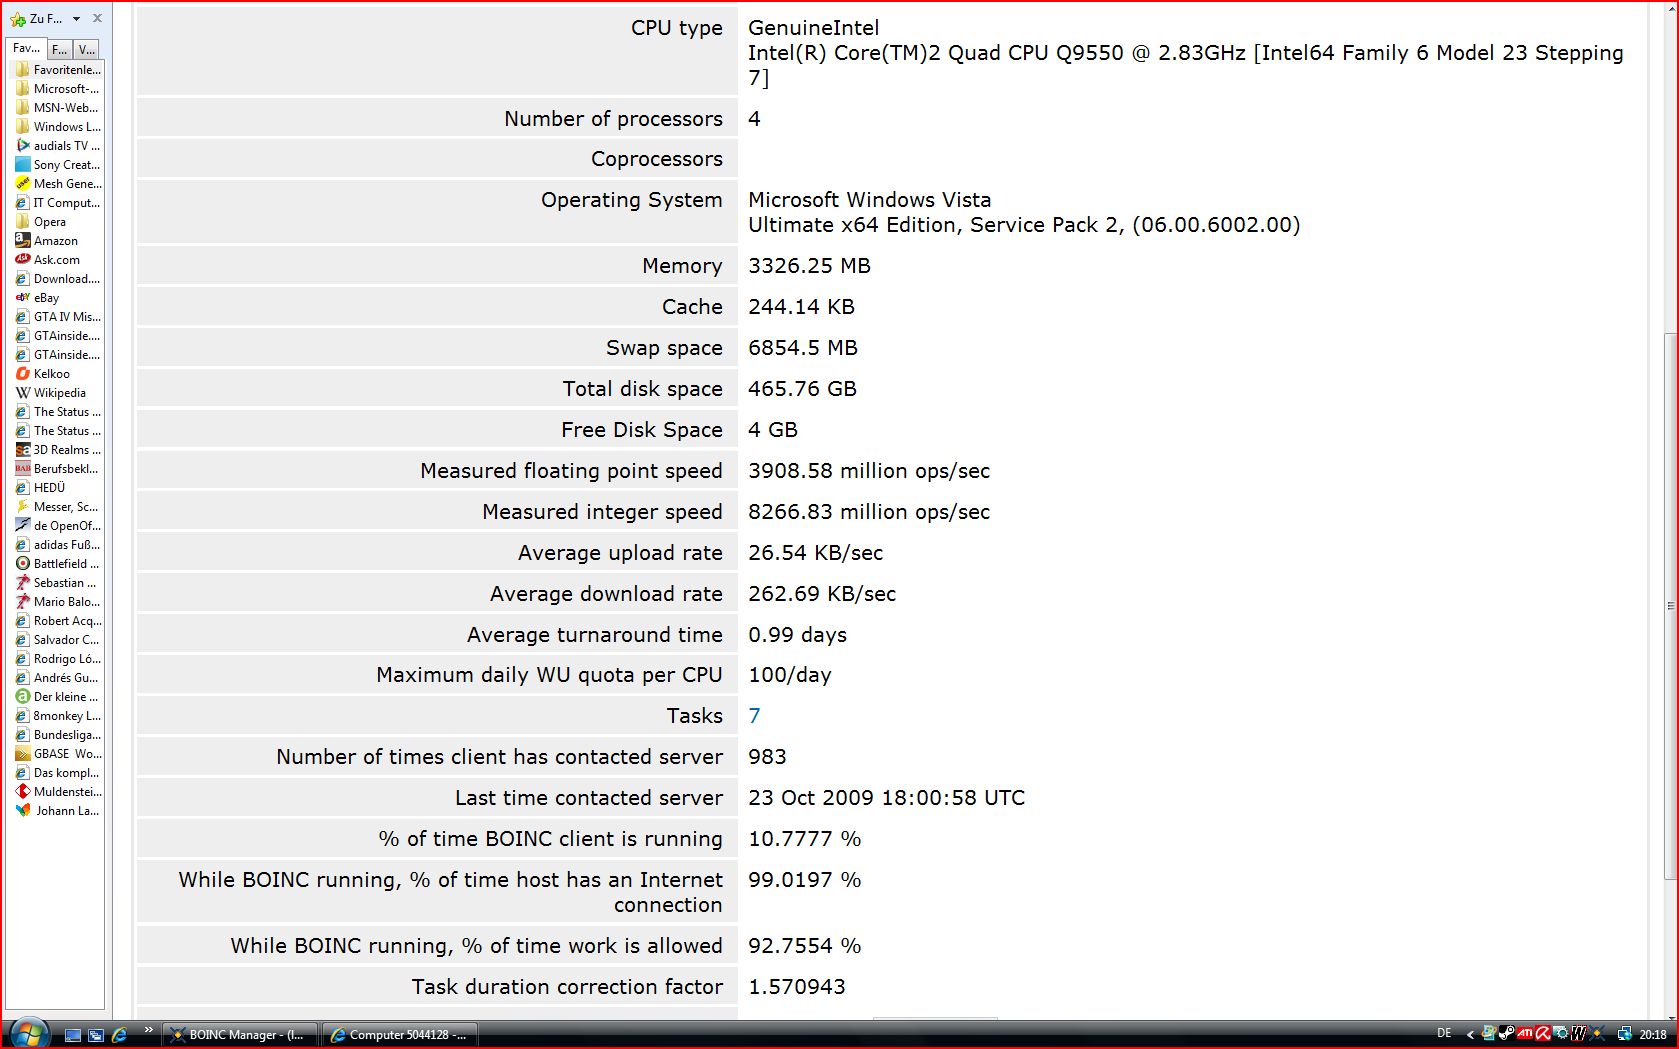Open the Das kompl... favorite
This screenshot has height=1049, width=1679.
click(58, 773)
